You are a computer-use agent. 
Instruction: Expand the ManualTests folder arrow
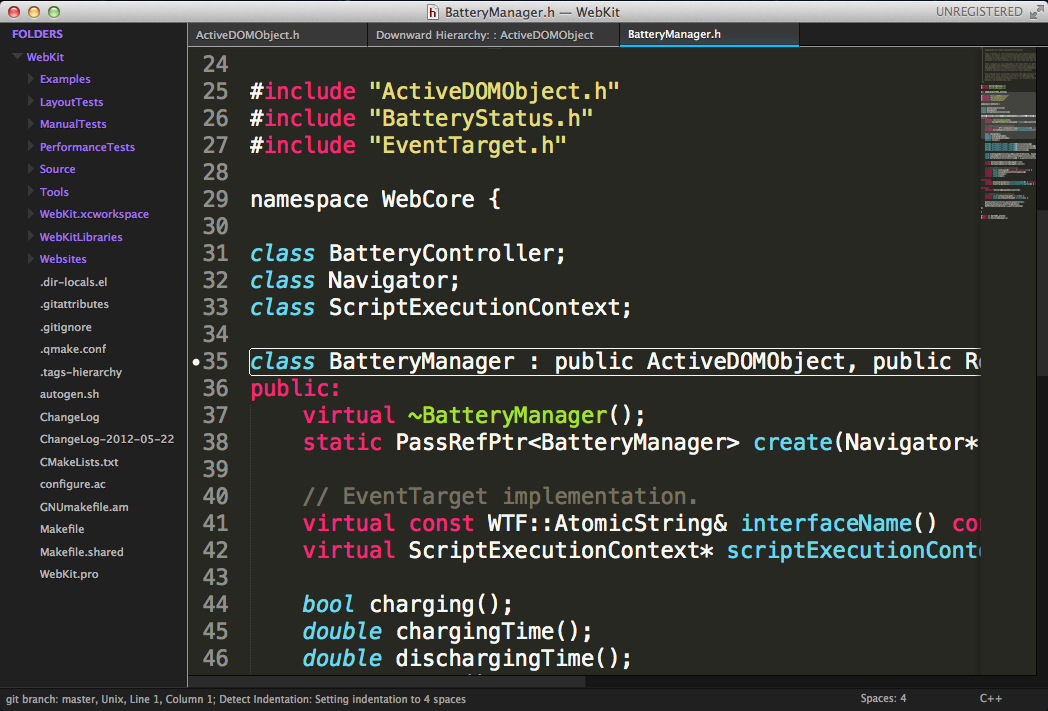coord(31,124)
